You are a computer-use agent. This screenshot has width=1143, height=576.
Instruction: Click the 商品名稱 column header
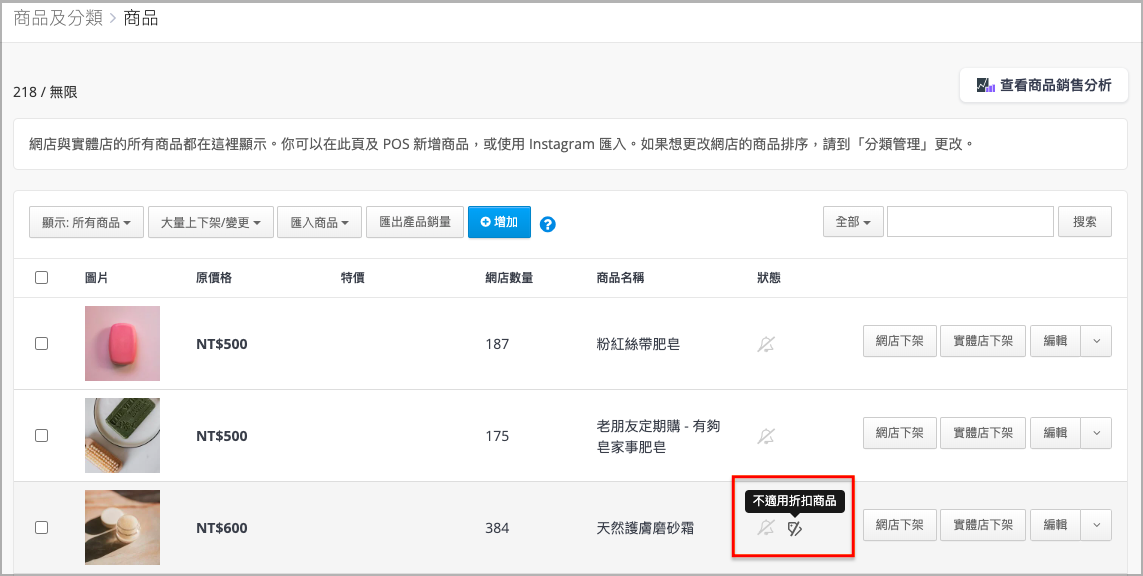[x=620, y=278]
